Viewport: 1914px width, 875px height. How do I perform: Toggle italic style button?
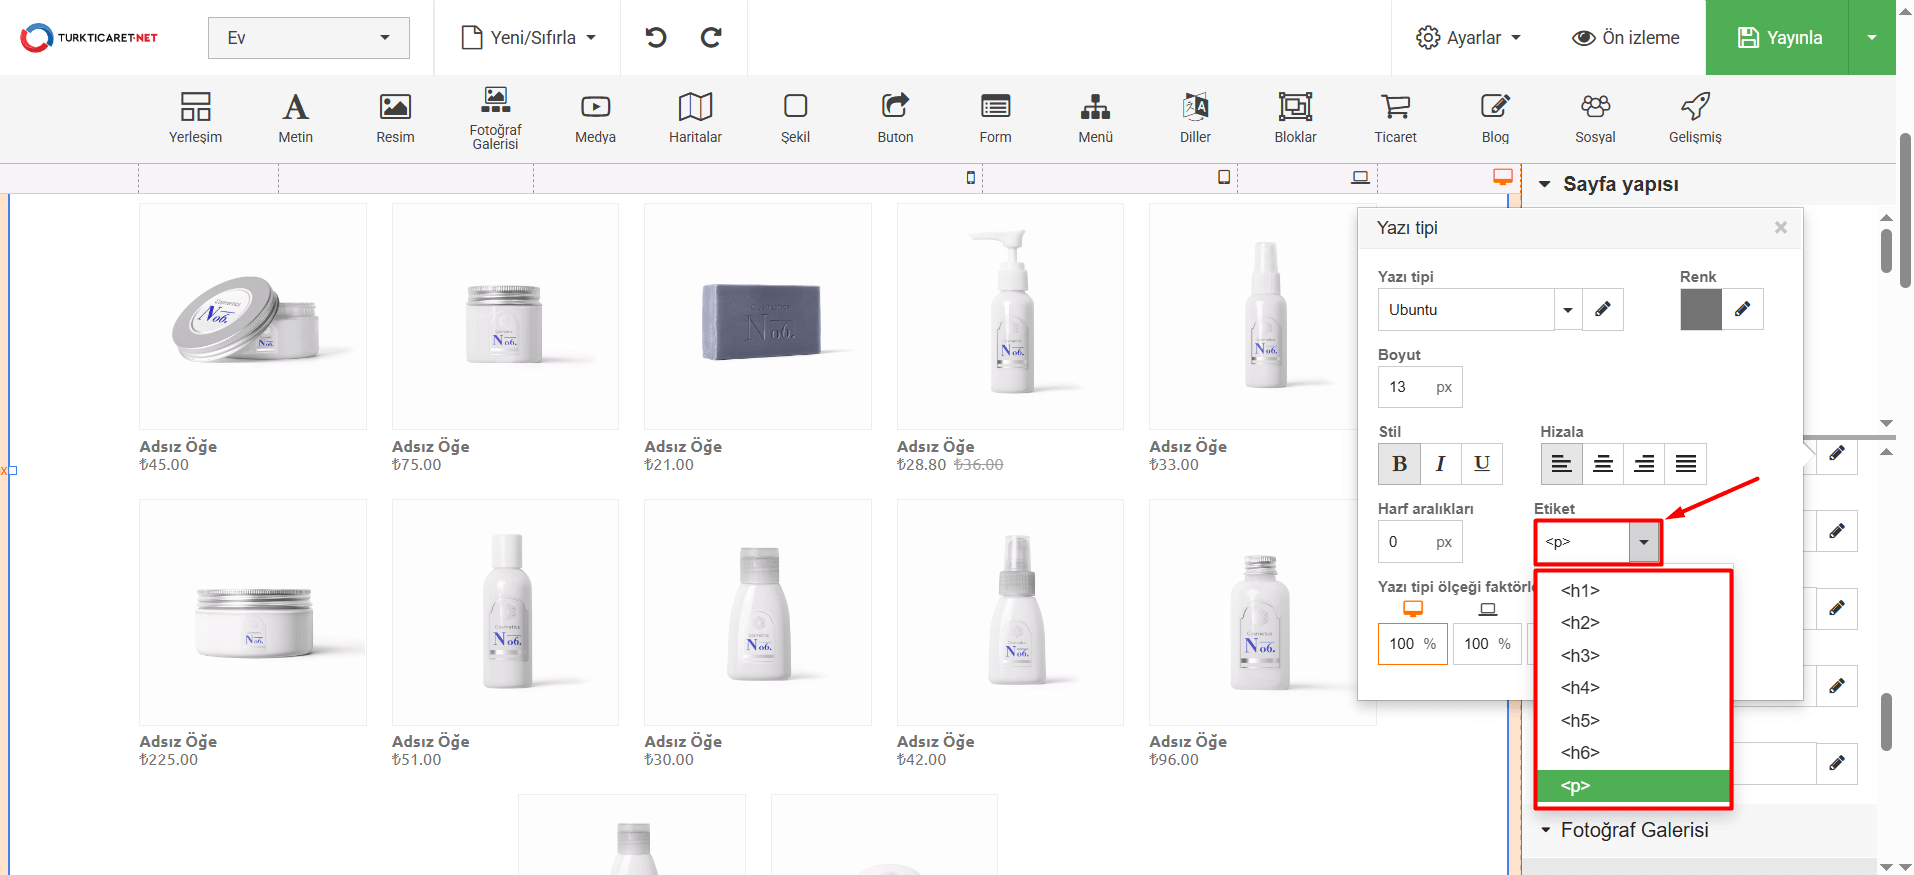coord(1440,464)
